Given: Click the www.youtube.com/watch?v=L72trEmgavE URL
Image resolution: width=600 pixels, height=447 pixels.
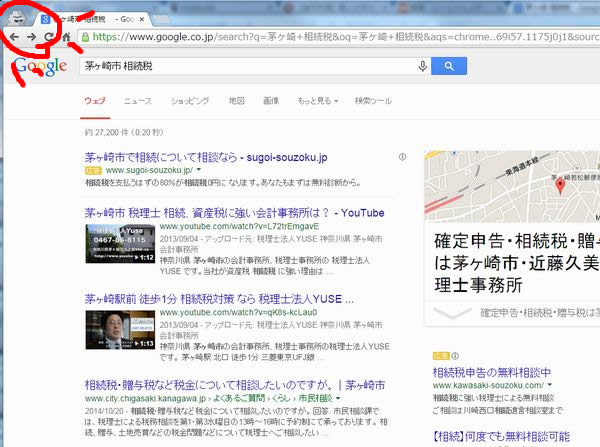Looking at the screenshot, I should point(239,227).
